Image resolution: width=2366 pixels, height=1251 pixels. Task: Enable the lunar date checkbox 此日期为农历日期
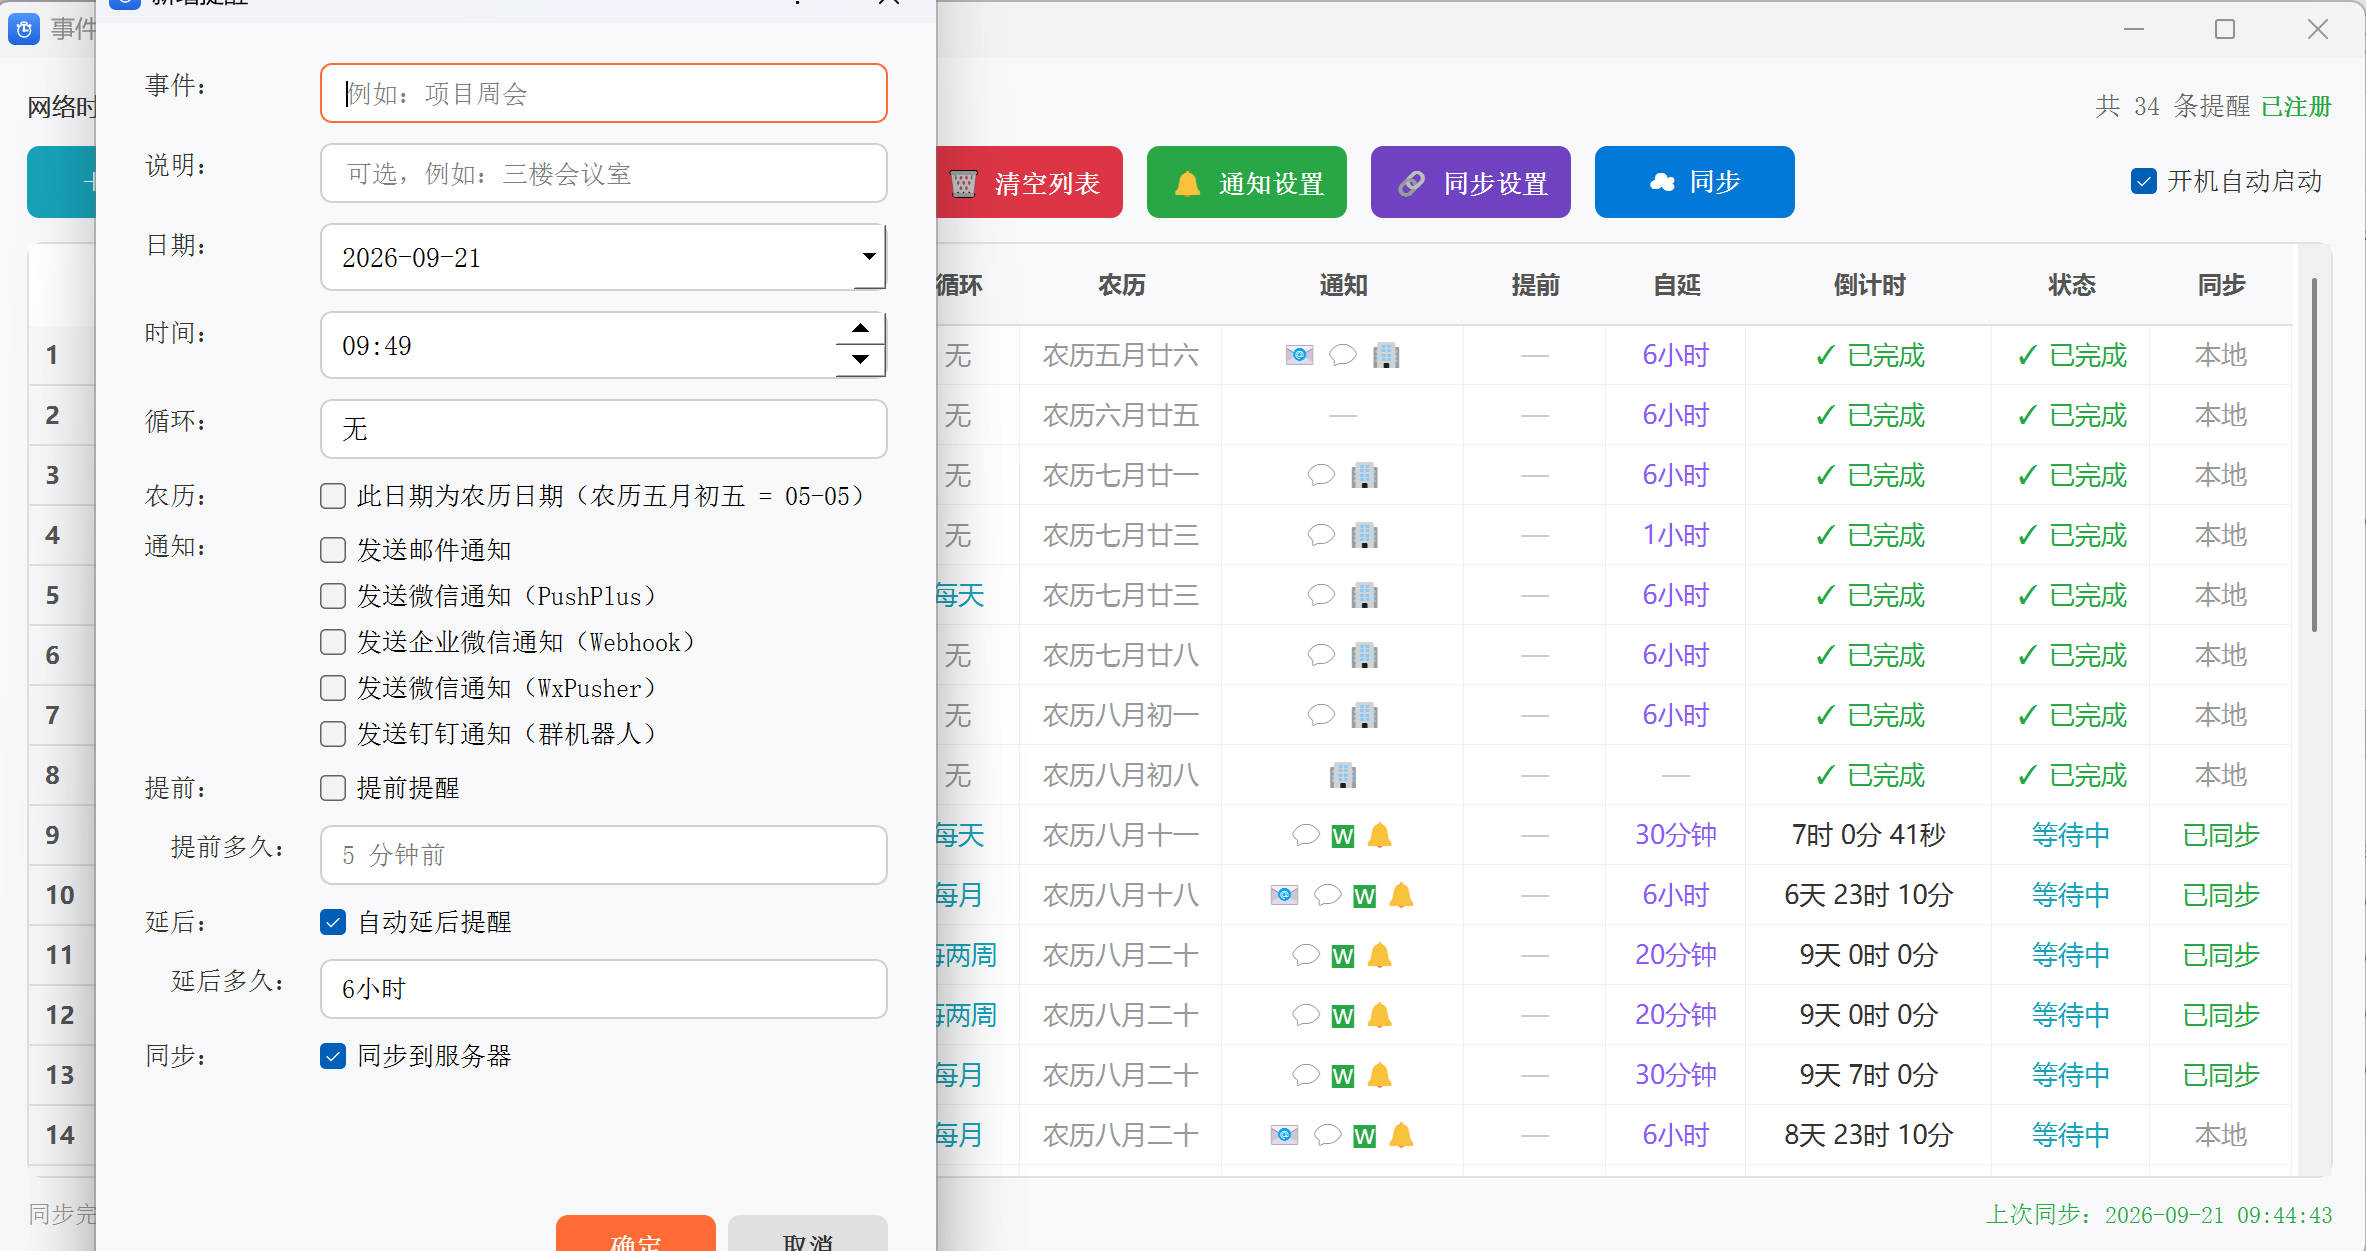[x=333, y=496]
